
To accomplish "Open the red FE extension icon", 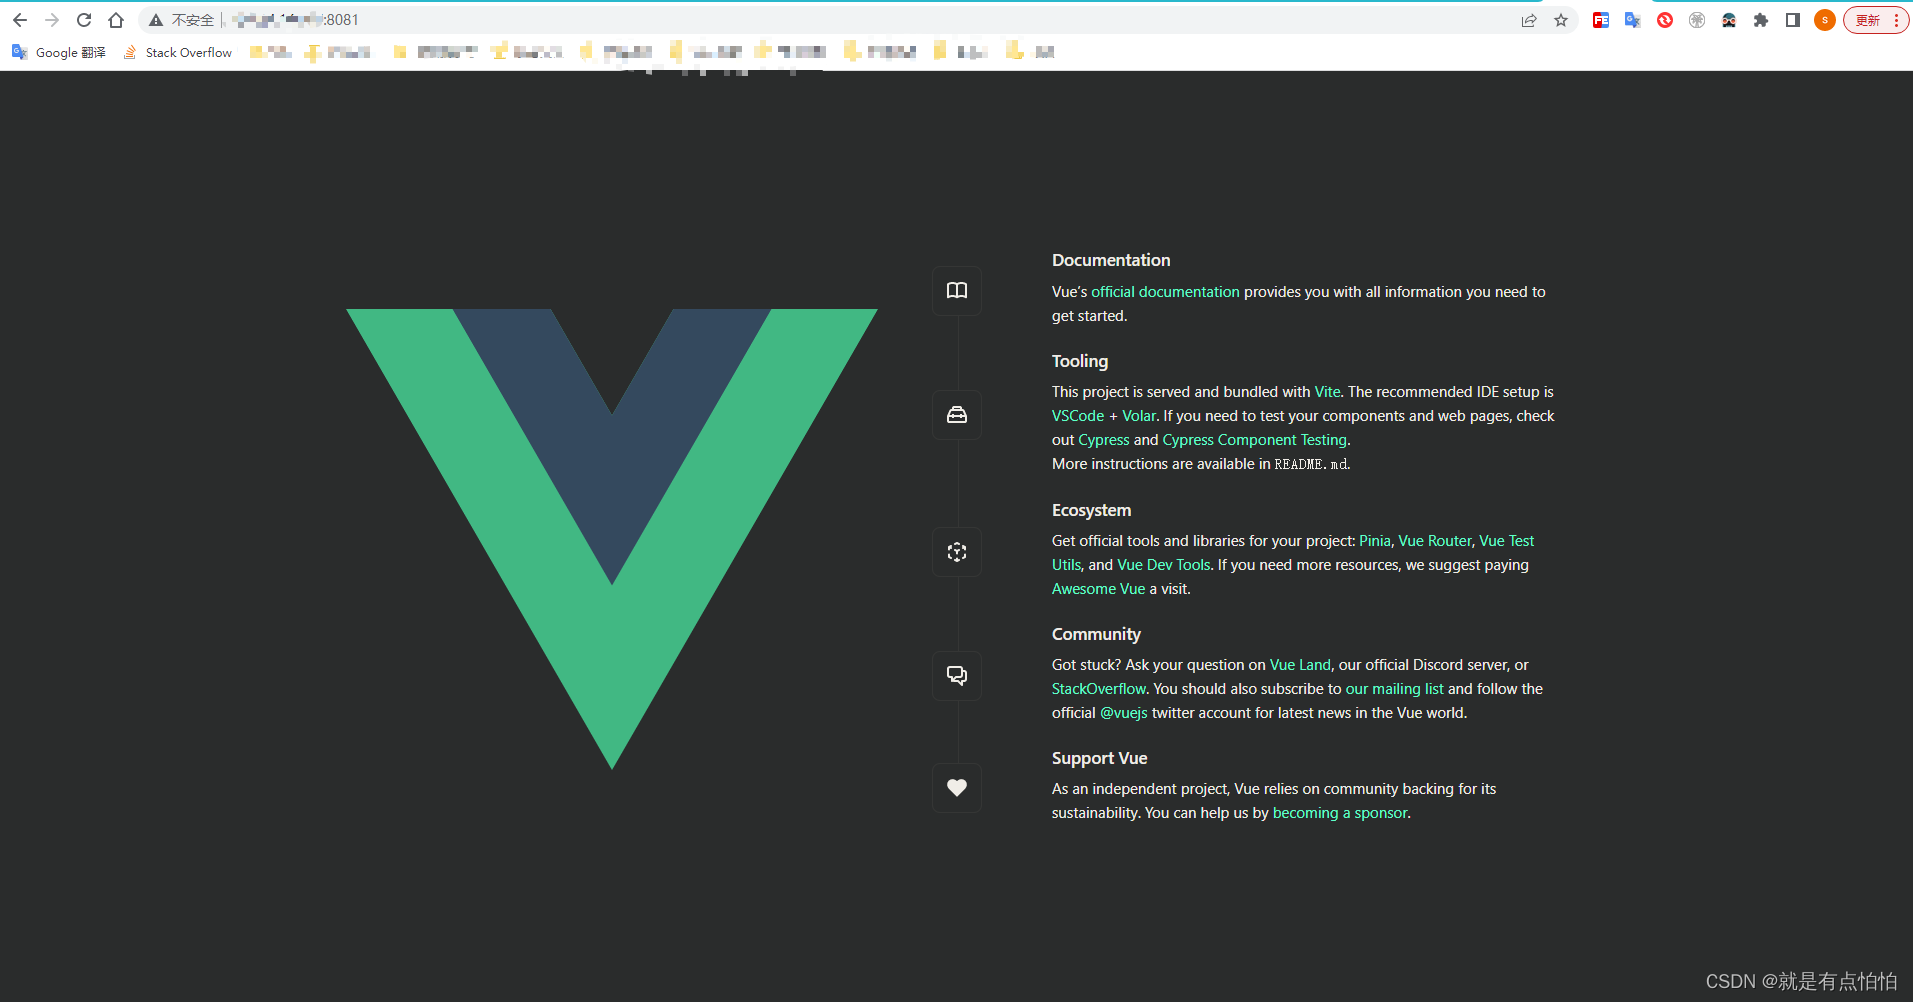I will click(x=1601, y=20).
